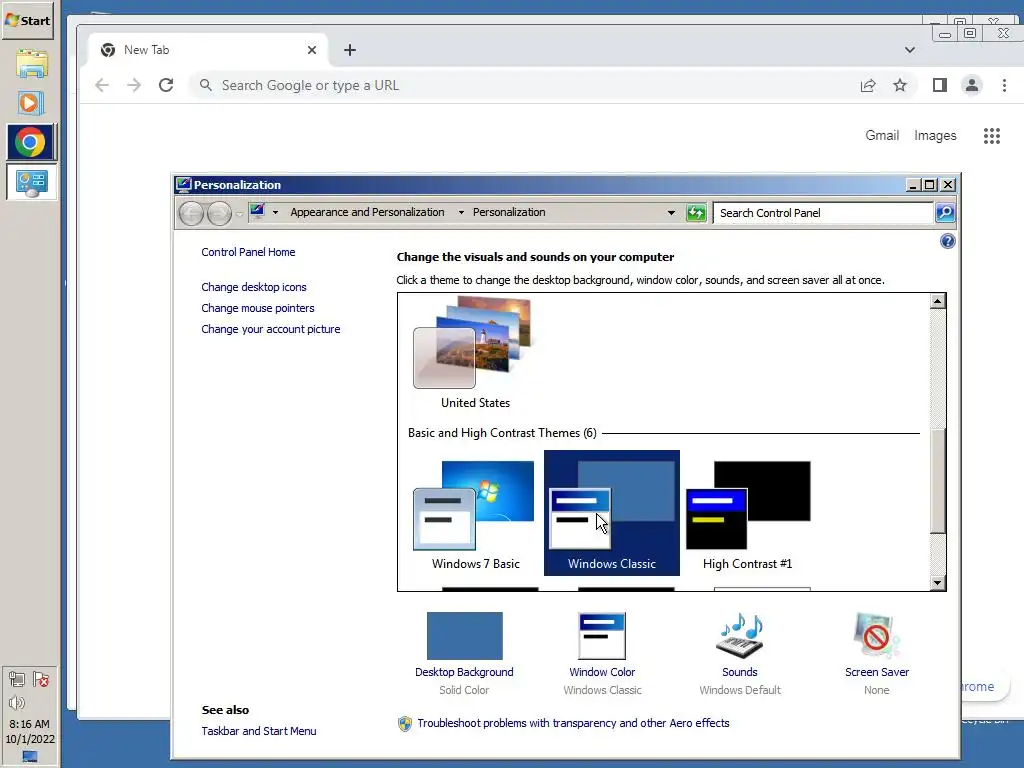Click the Personalization forward arrow button
The width and height of the screenshot is (1024, 768).
coord(219,213)
